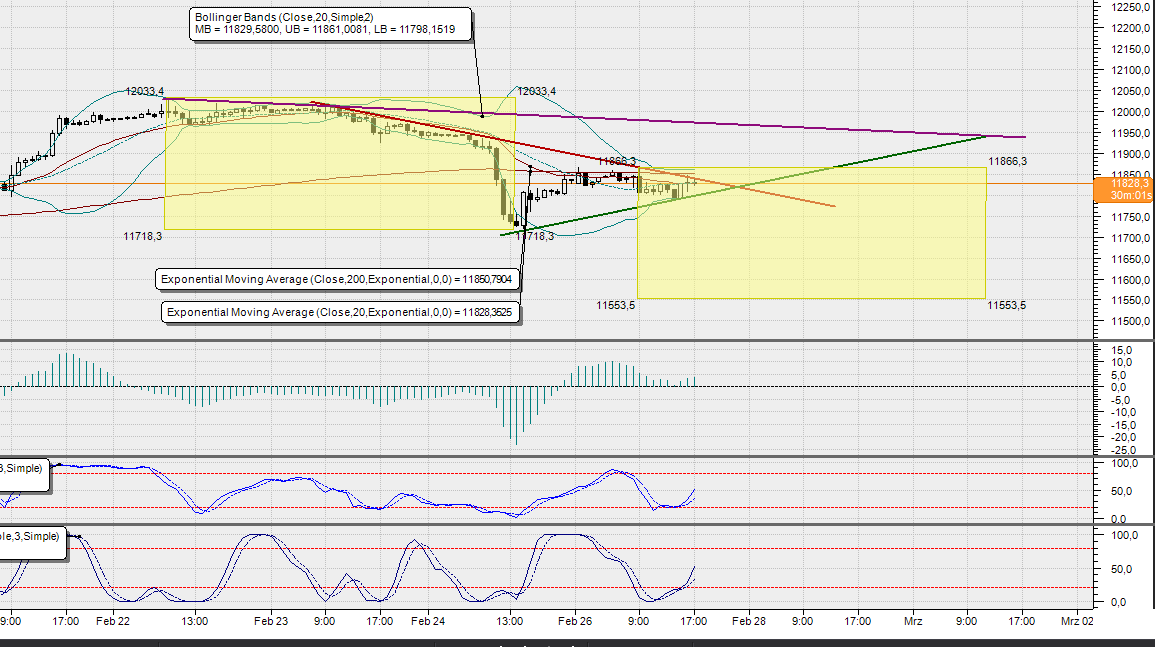Click the 13:00 label after Feb 24
1155x647 pixels.
pos(510,621)
